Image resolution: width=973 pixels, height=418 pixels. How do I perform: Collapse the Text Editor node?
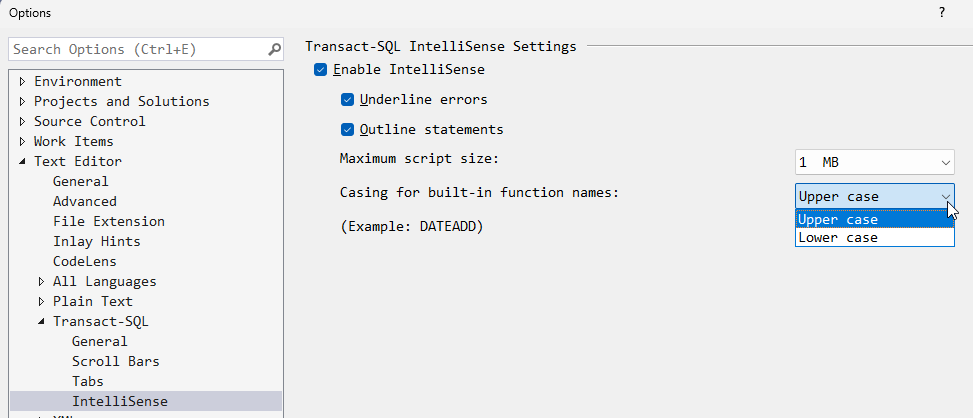[x=23, y=162]
